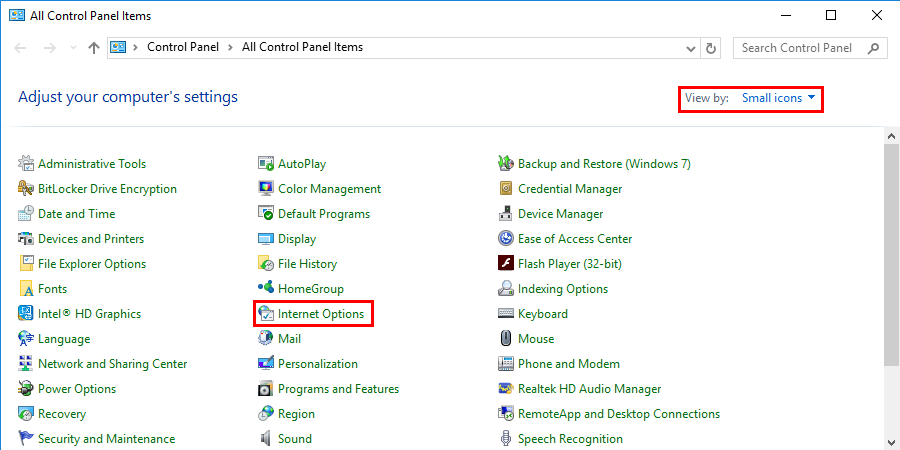Open the Personalization icon
Screen dimensions: 900x450
(x=266, y=364)
